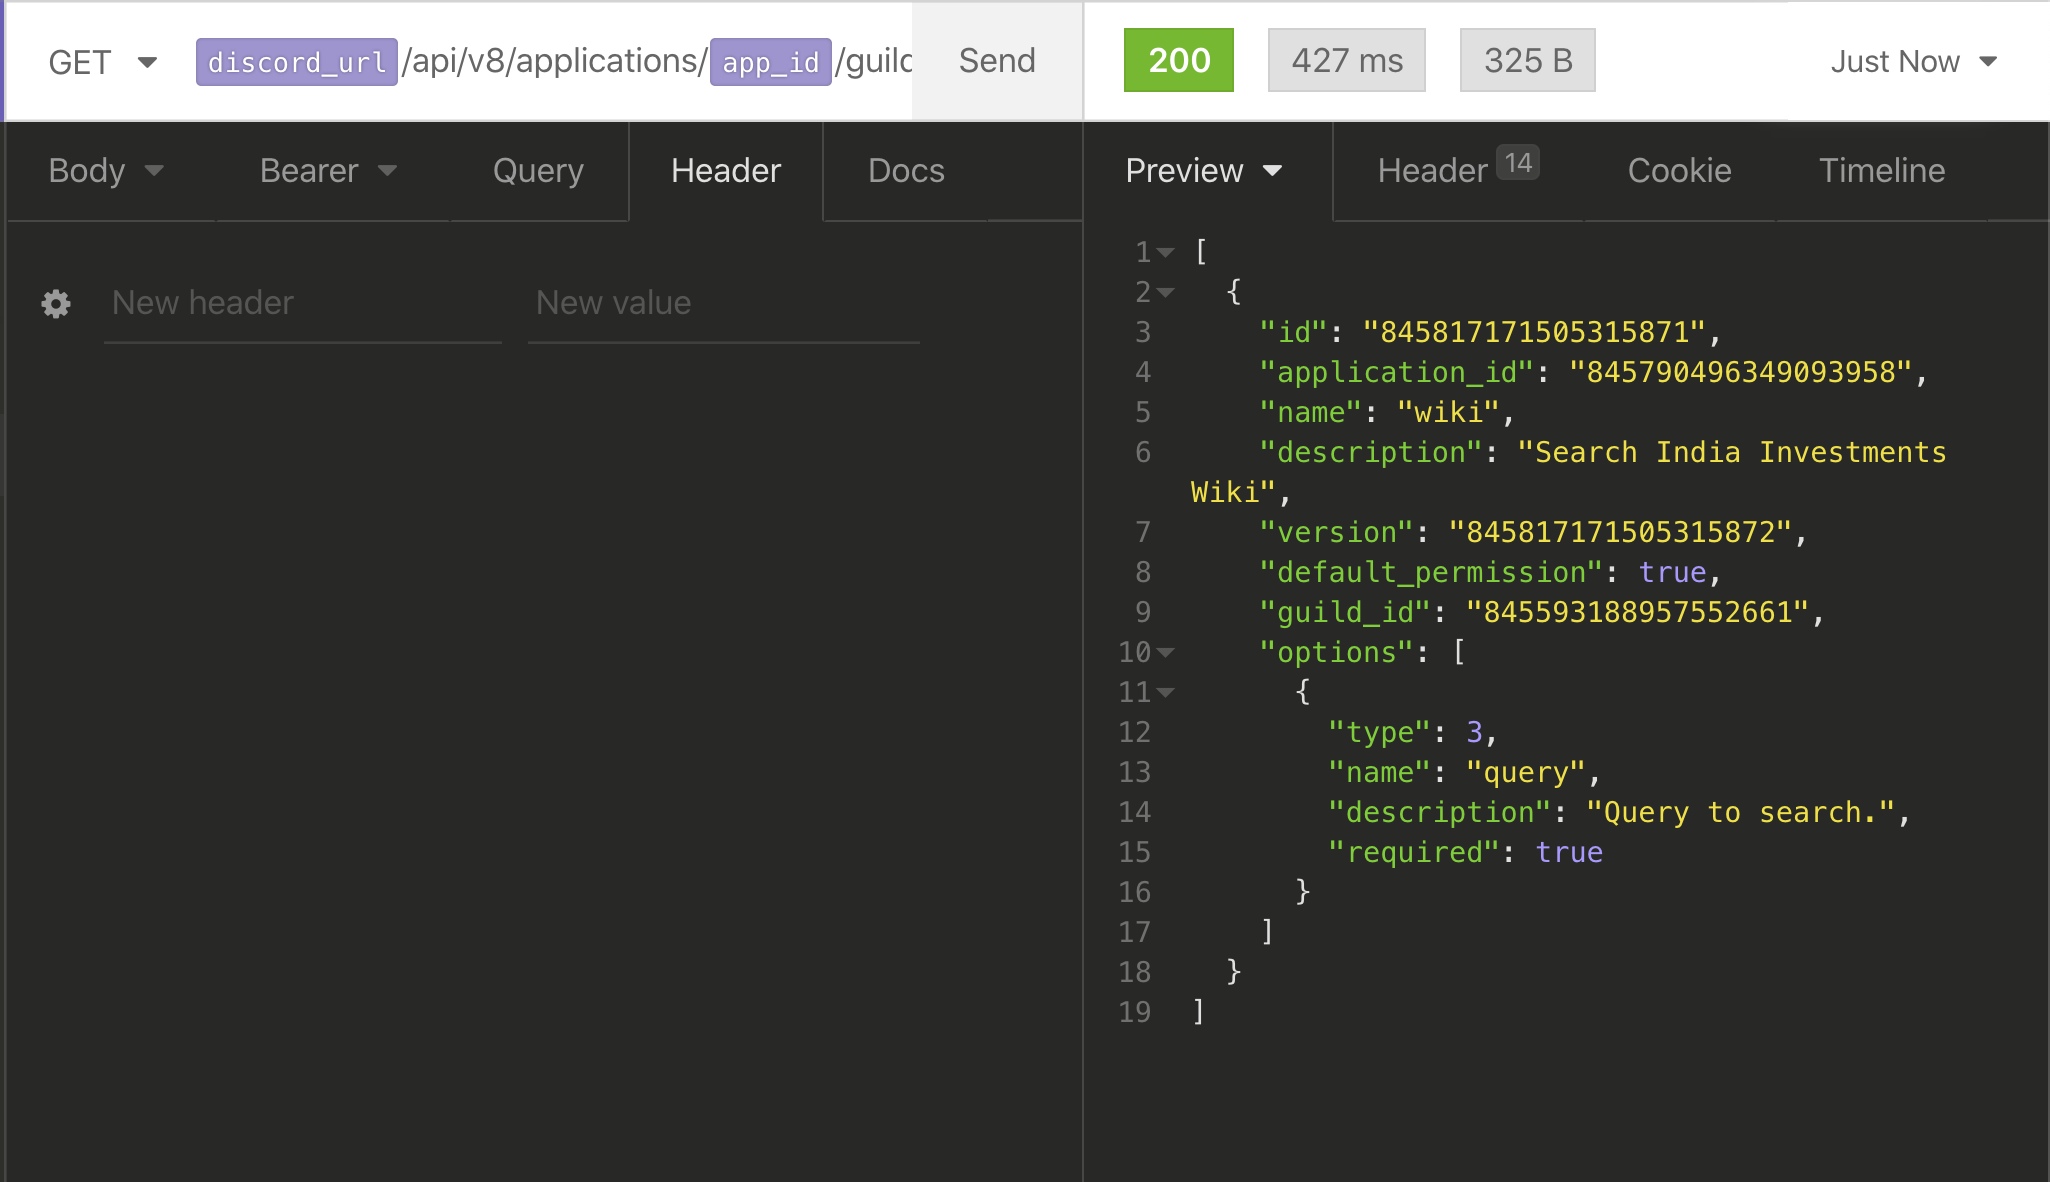Collapse JSON array at line 1
The width and height of the screenshot is (2050, 1182).
1166,253
